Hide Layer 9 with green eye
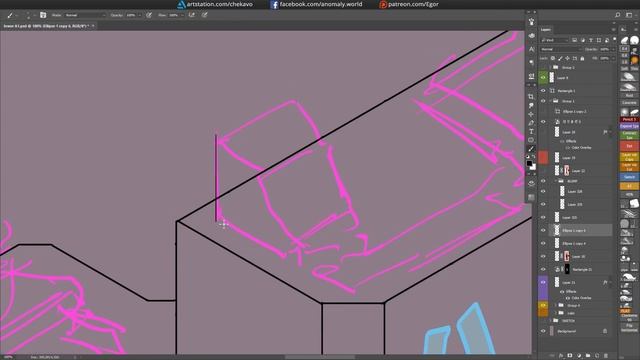Viewport: 640px width, 360px height. pos(543,78)
